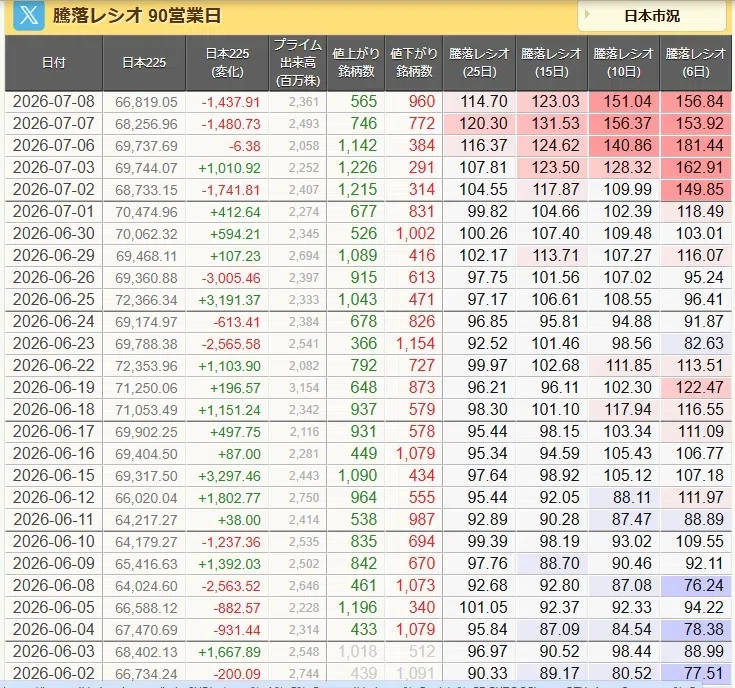The height and width of the screenshot is (688, 735).
Task: Click the 値上がり銘柄数 column header
Action: (356, 63)
